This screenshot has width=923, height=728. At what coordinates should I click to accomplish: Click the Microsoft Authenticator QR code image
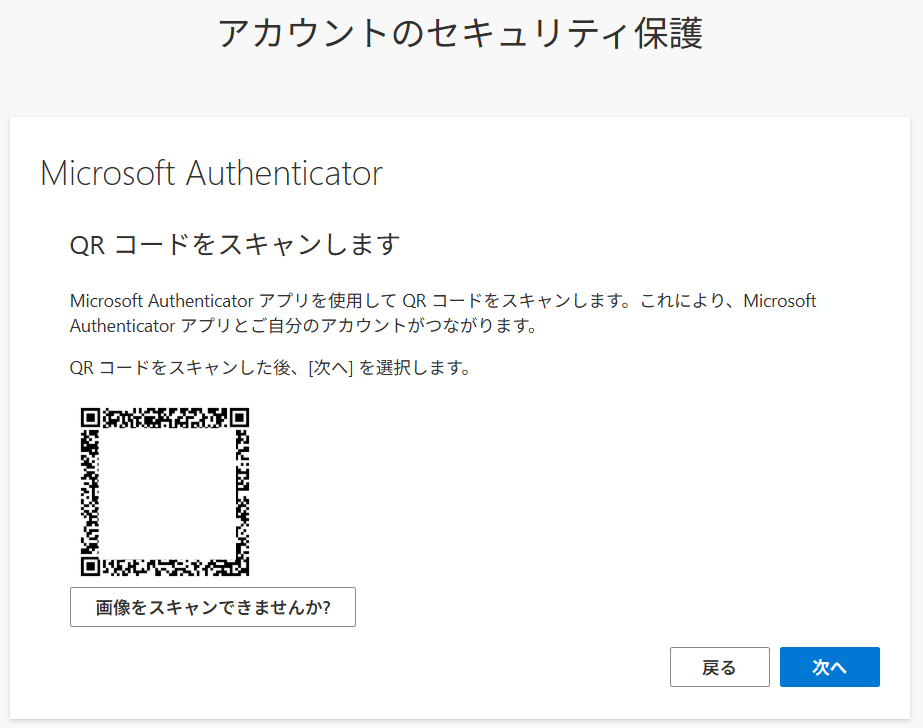(x=165, y=491)
